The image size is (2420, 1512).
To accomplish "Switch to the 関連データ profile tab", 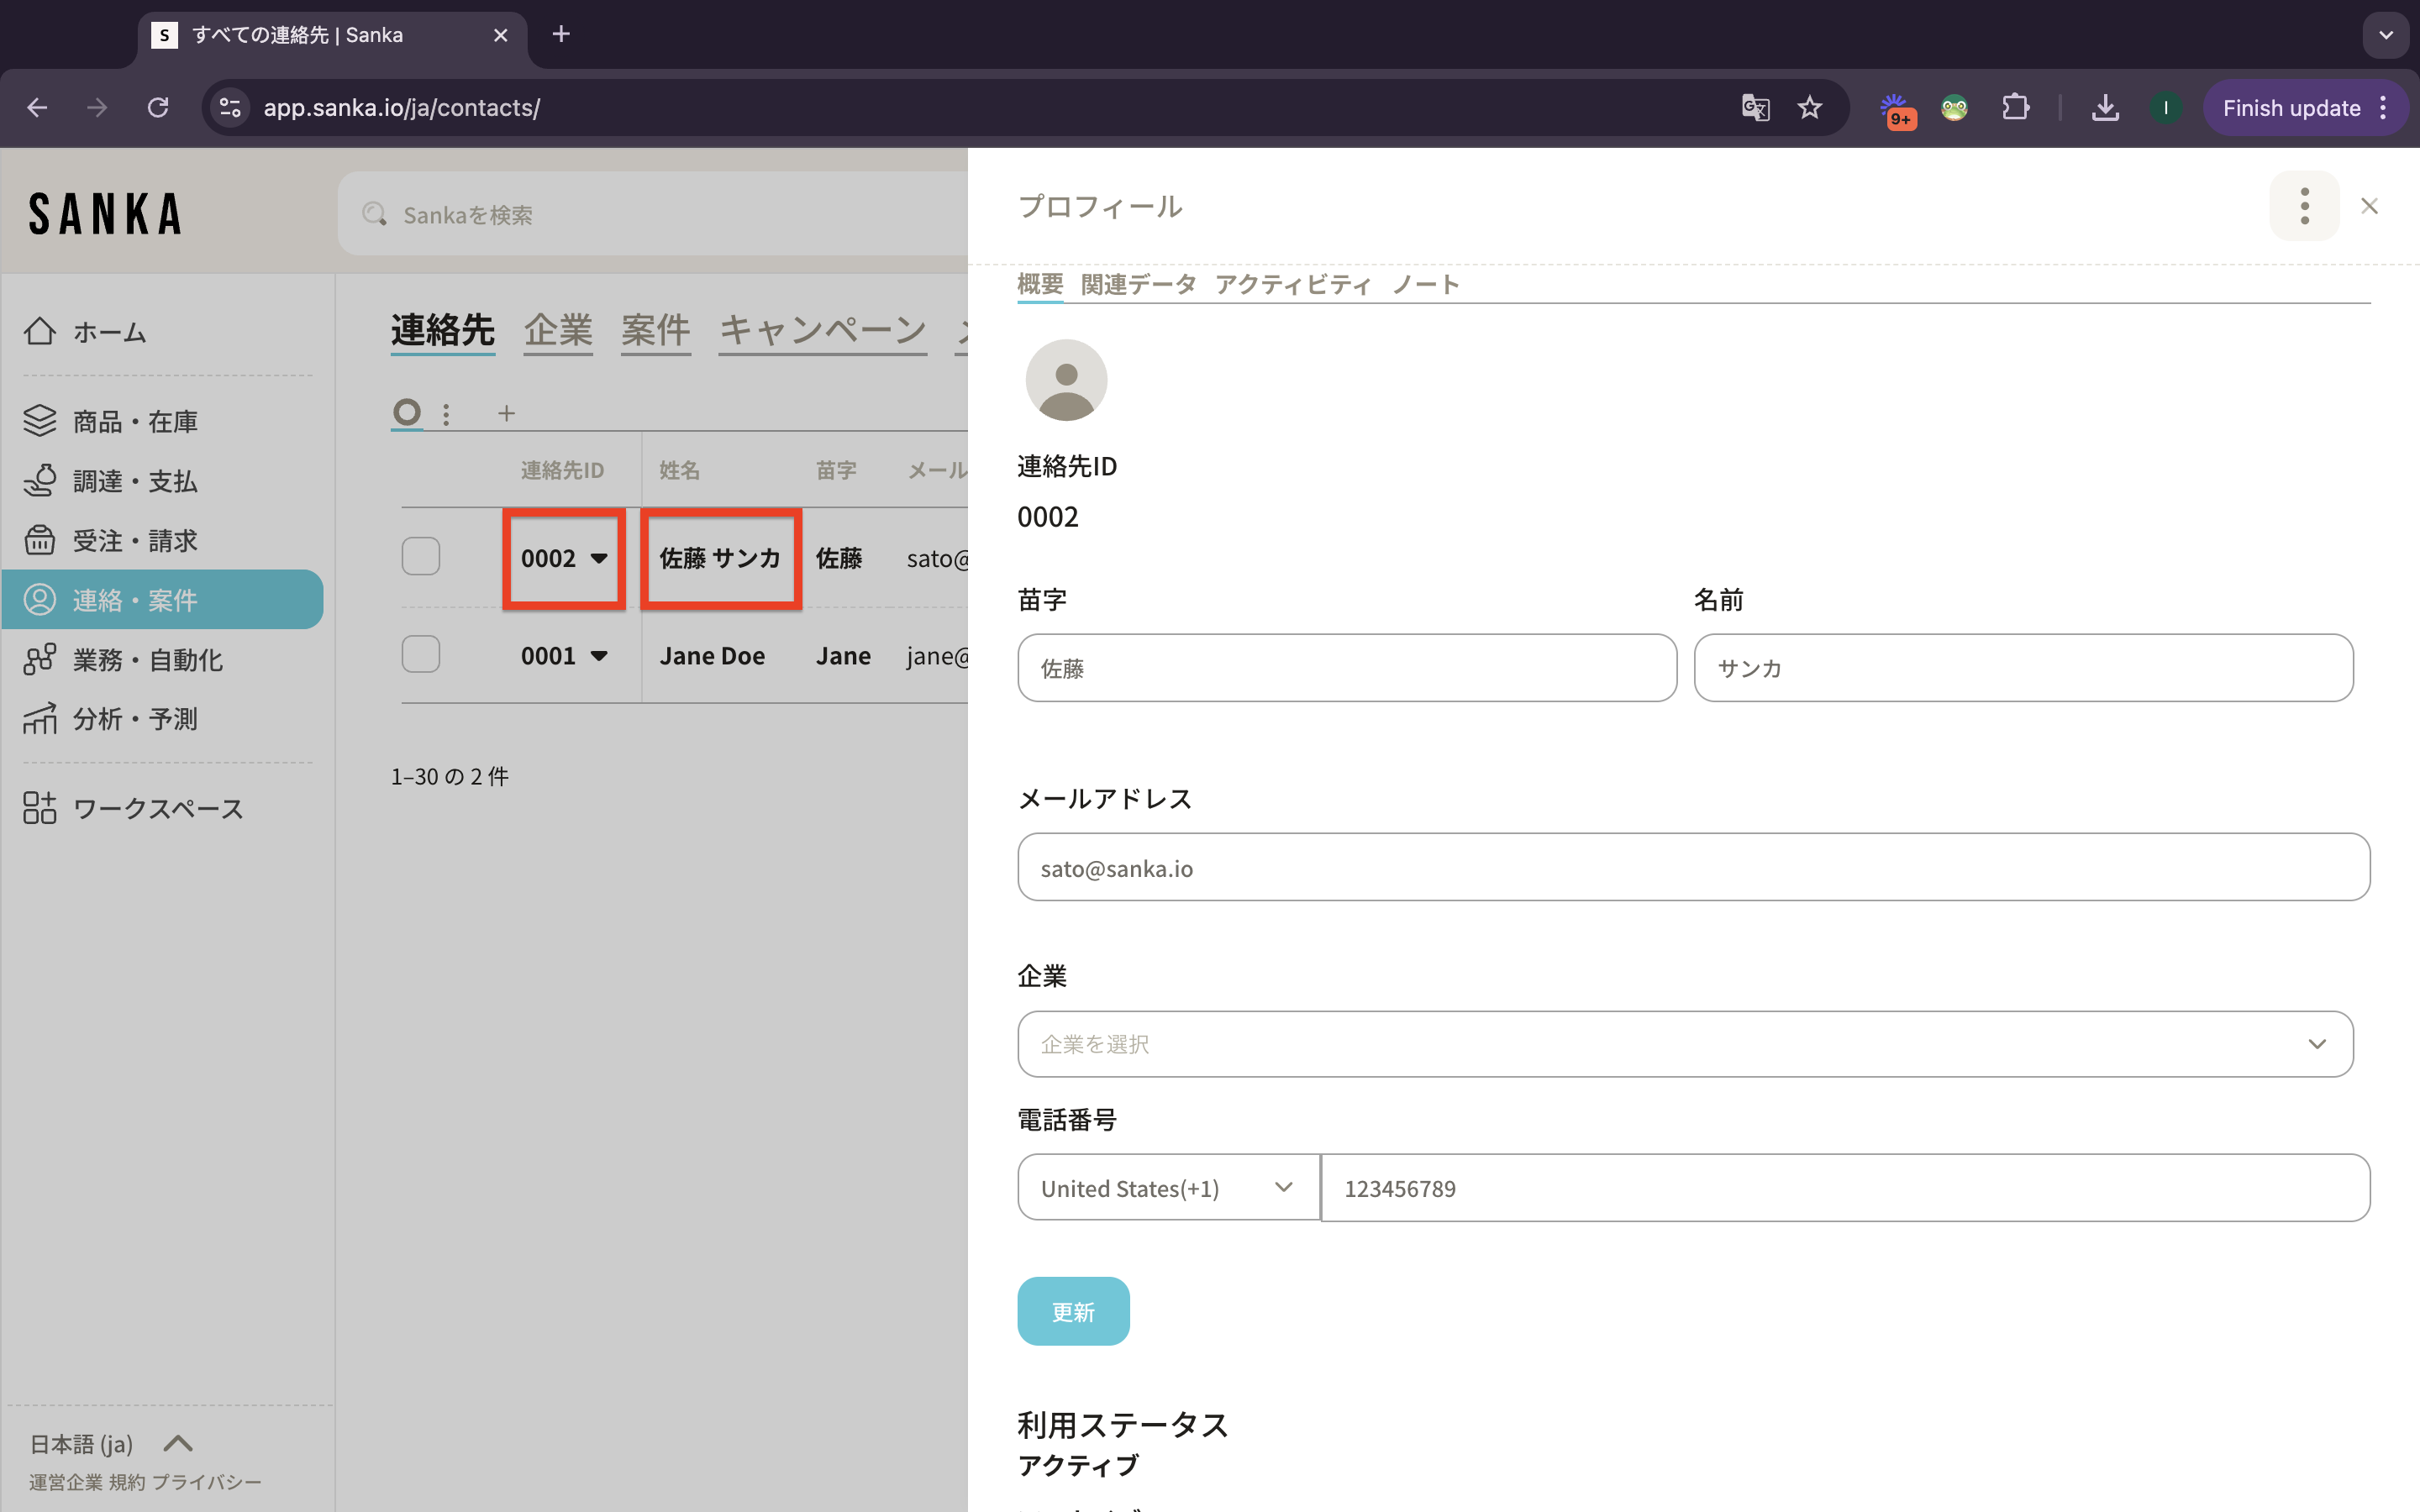I will (x=1138, y=284).
